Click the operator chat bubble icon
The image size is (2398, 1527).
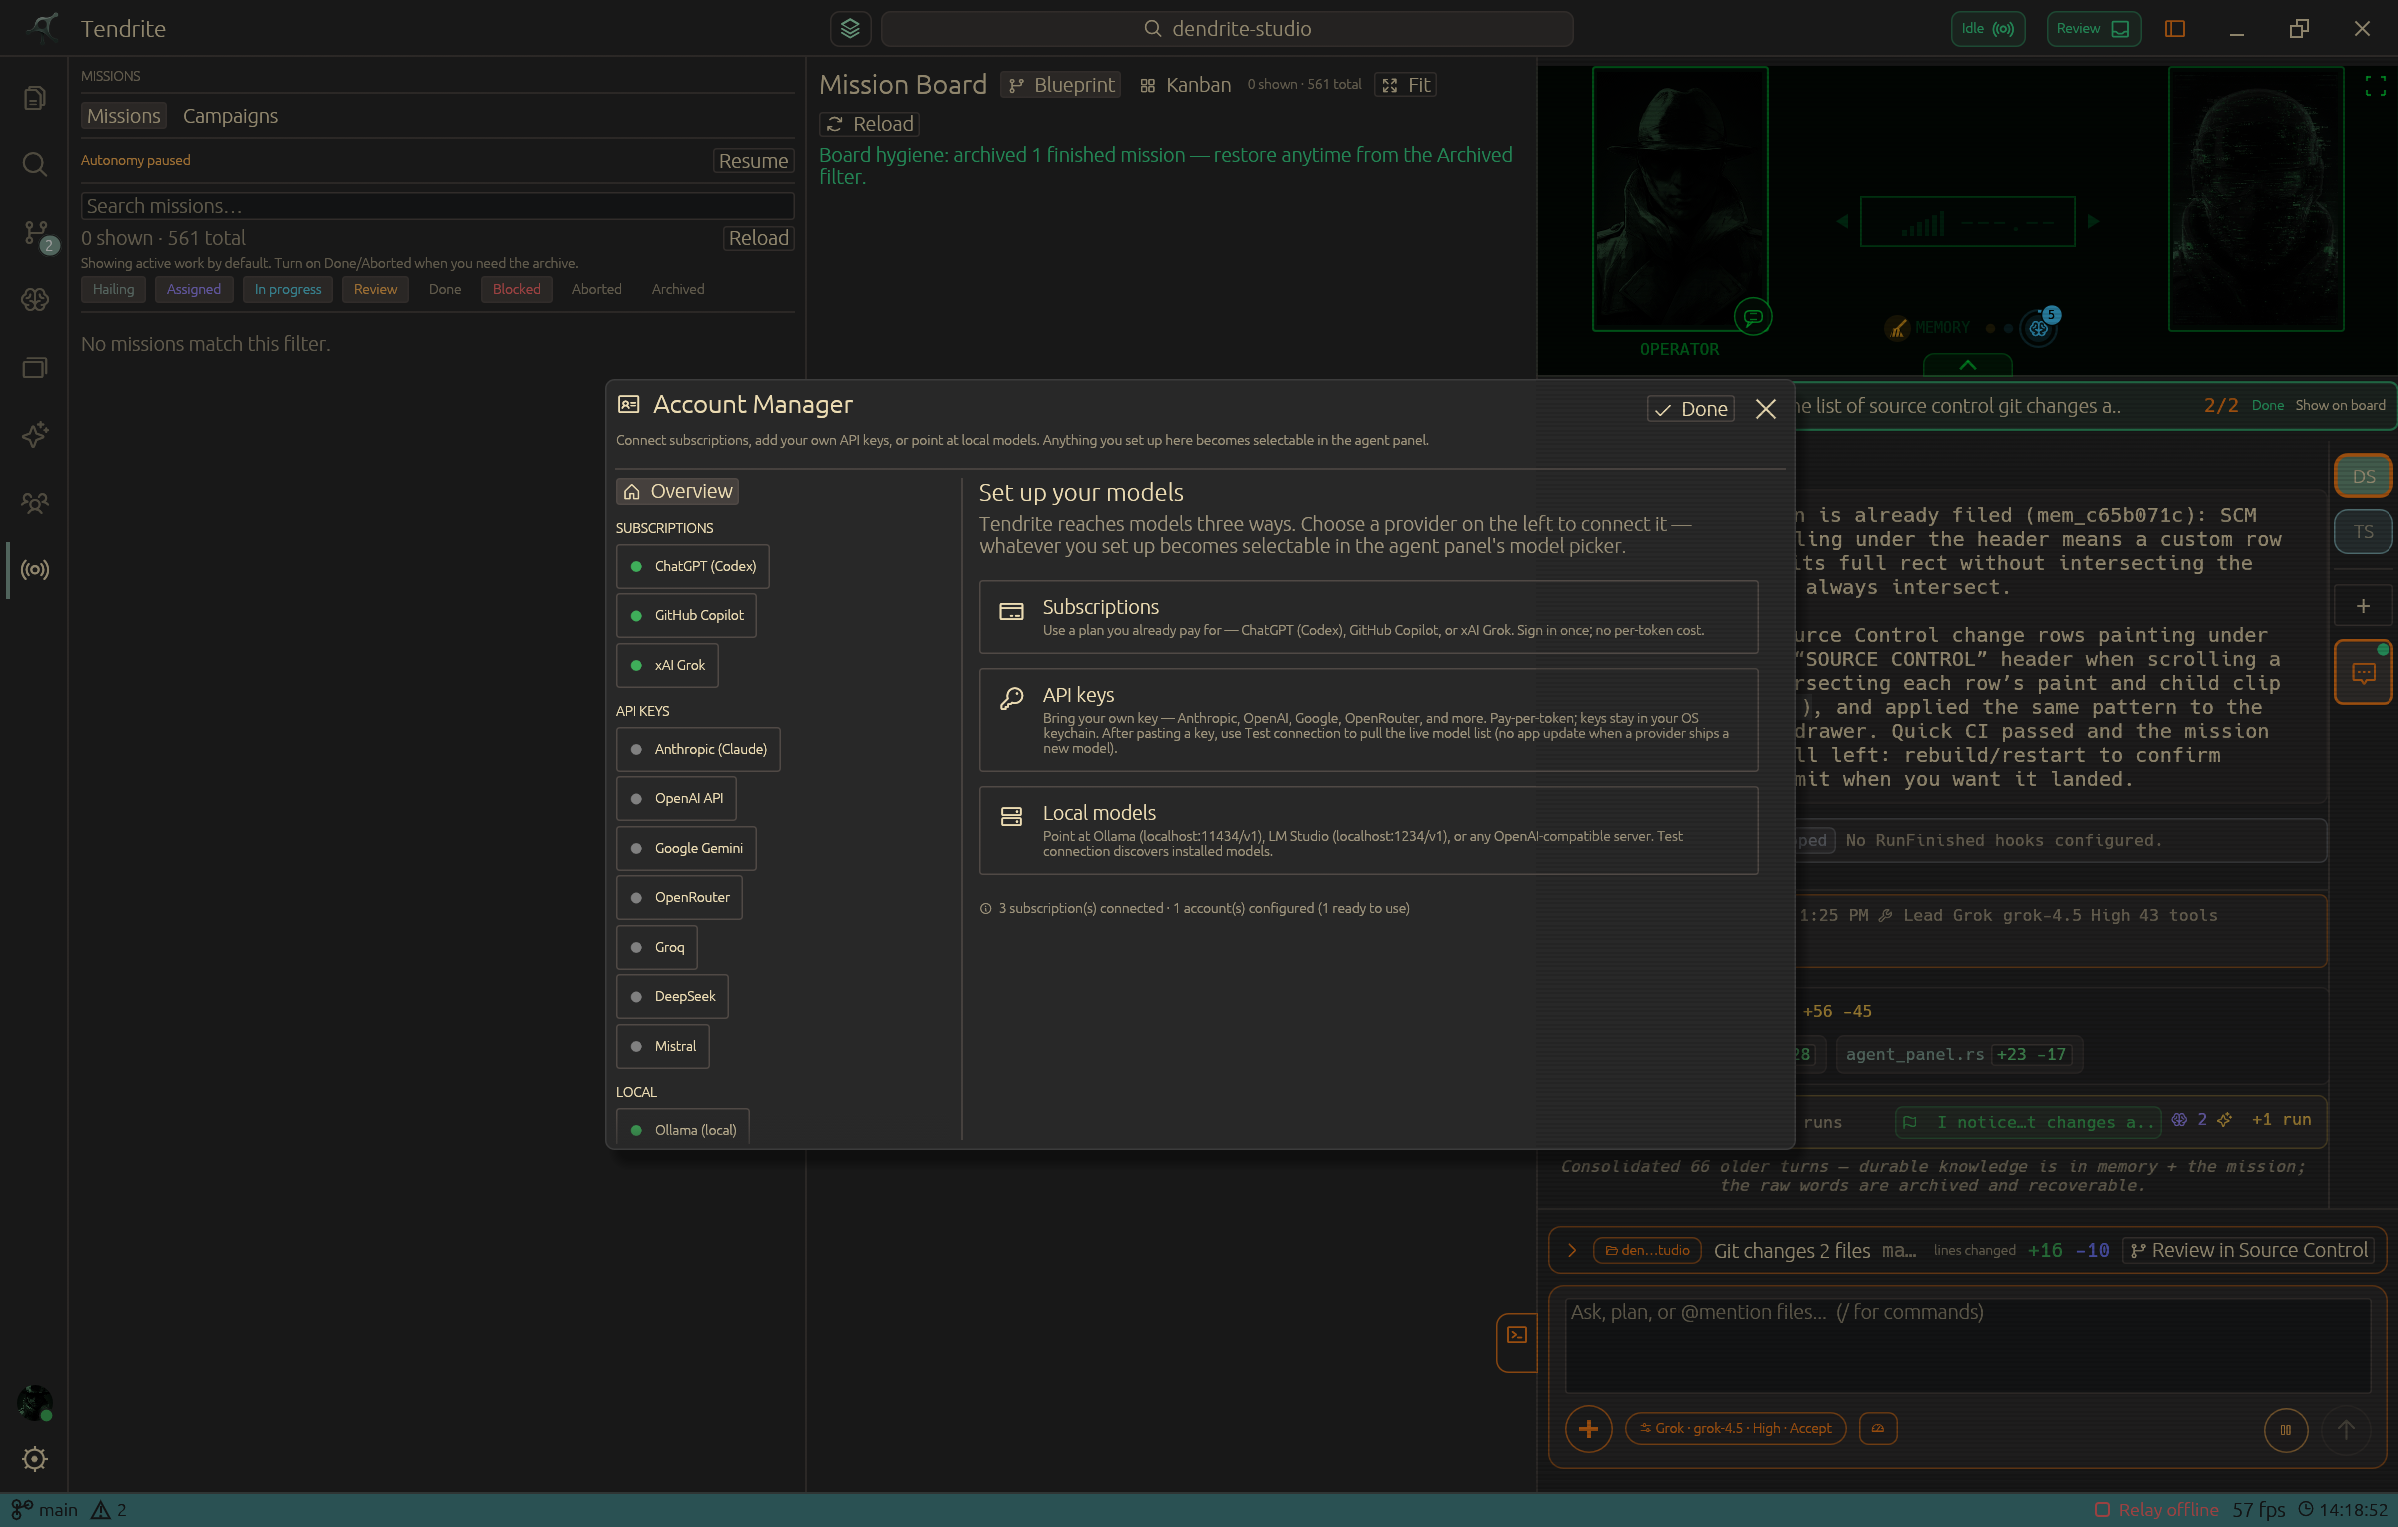click(x=1753, y=318)
